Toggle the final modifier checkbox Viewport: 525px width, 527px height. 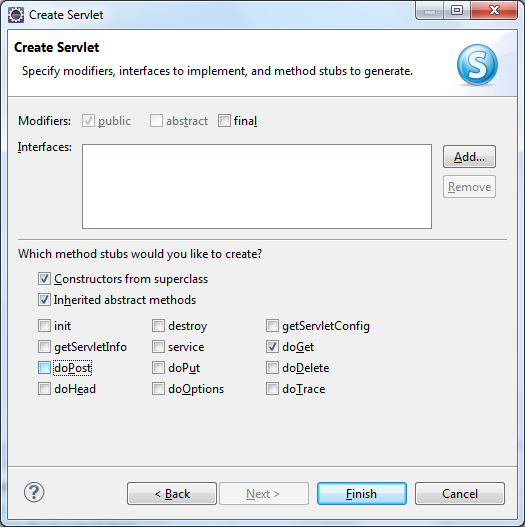[224, 121]
